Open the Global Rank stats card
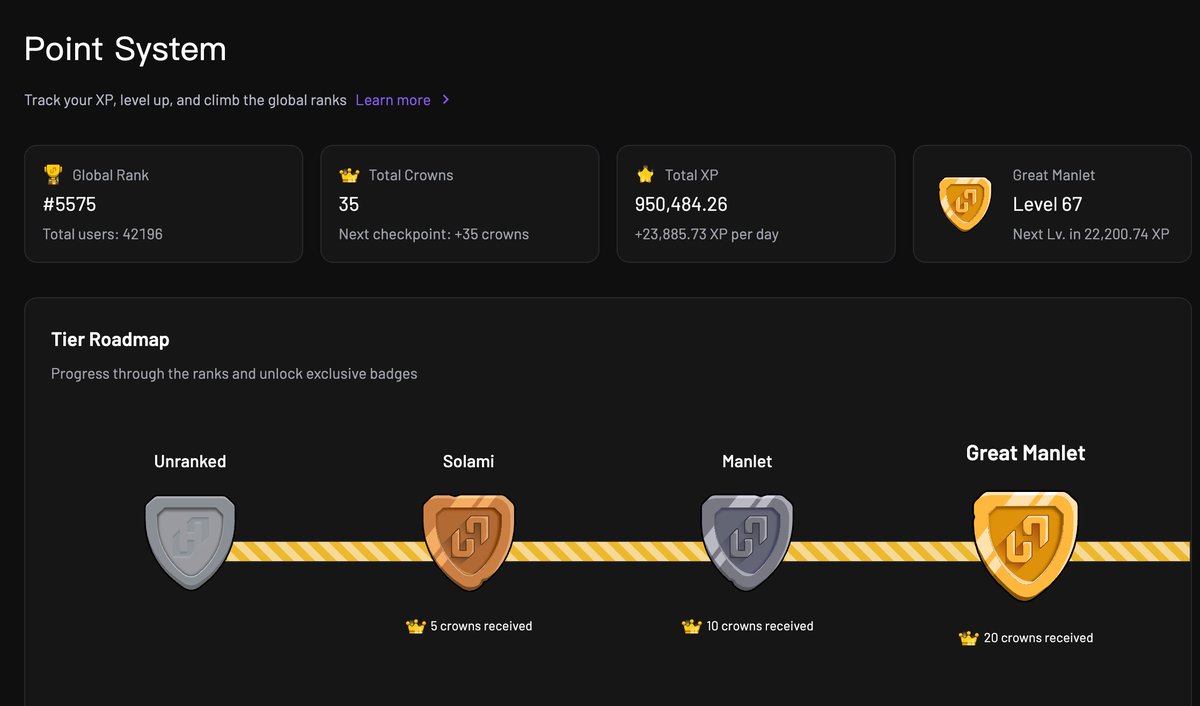Viewport: 1200px width, 706px height. pyautogui.click(x=163, y=204)
